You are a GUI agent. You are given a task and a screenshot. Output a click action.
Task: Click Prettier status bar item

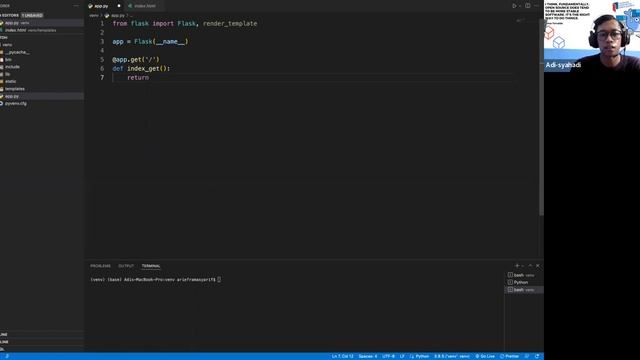click(509, 356)
